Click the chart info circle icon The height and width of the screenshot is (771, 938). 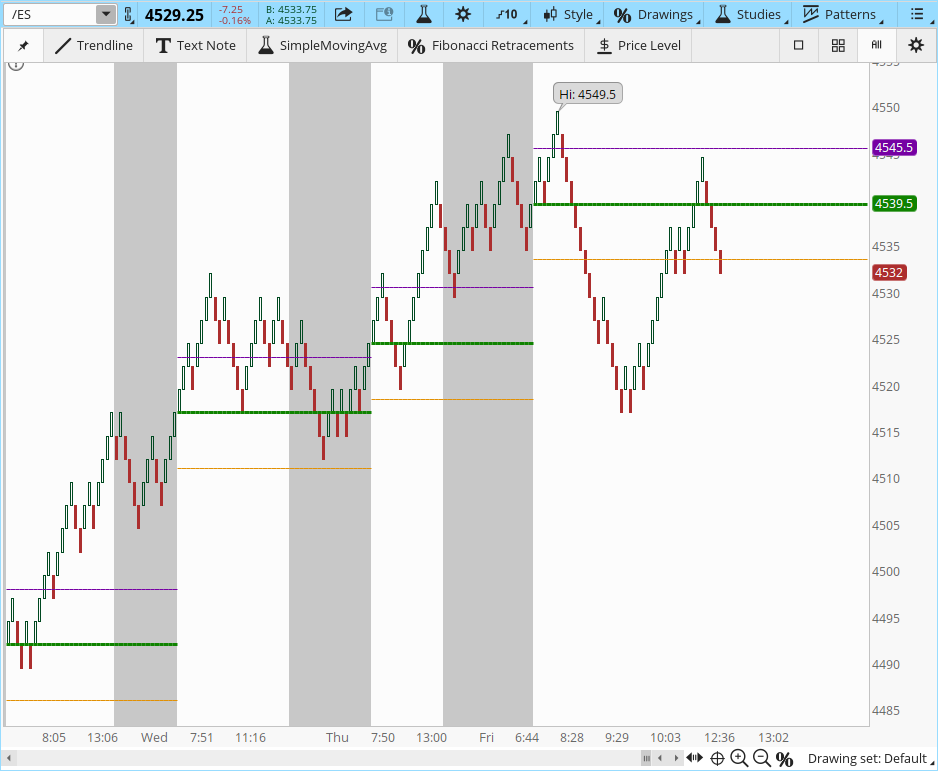(x=16, y=65)
